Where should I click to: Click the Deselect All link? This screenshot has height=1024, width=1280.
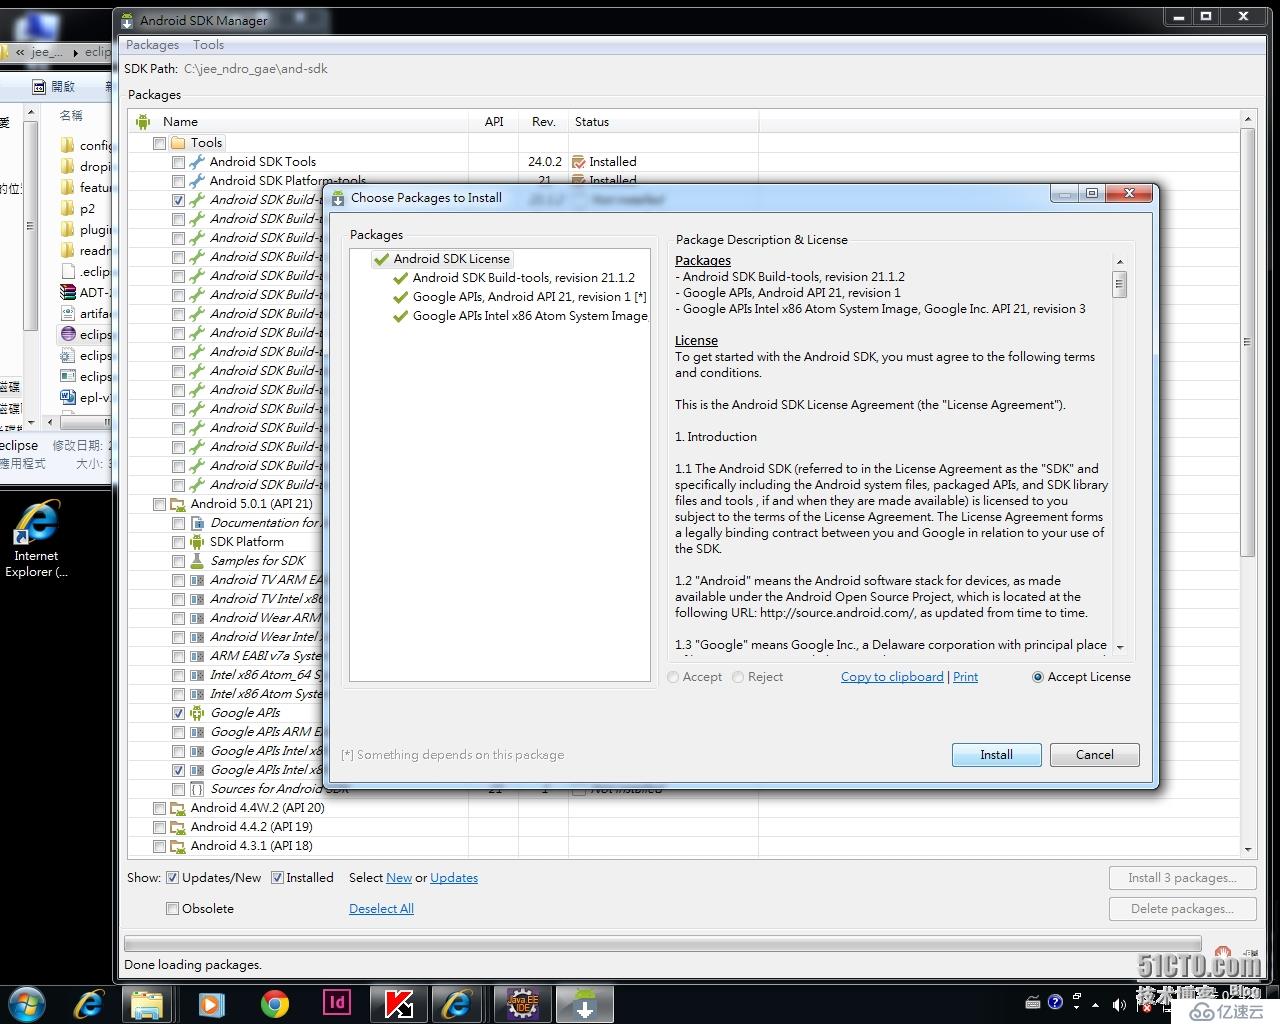(381, 909)
